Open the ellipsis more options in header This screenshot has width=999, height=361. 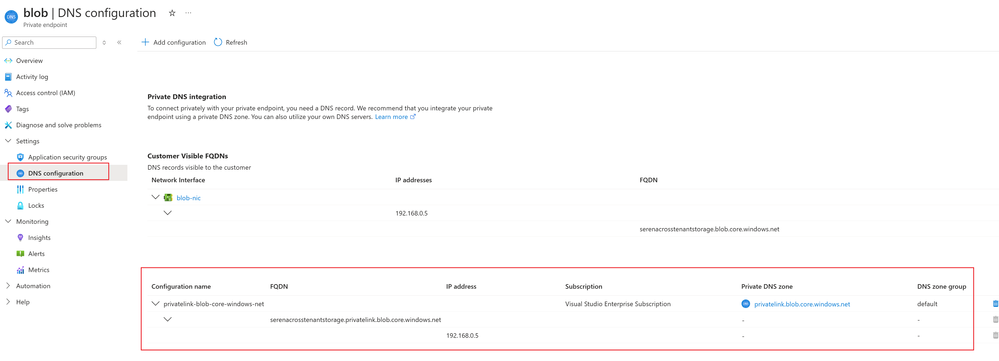point(188,13)
